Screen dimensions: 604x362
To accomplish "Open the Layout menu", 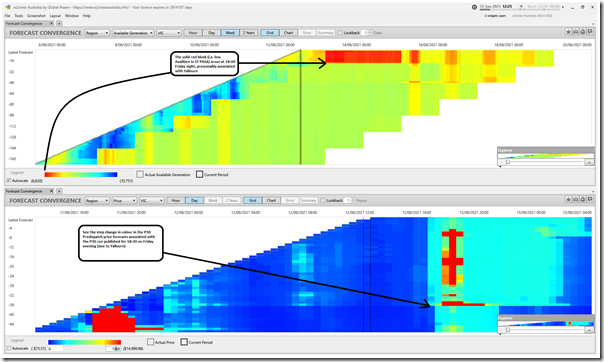I will pyautogui.click(x=55, y=16).
